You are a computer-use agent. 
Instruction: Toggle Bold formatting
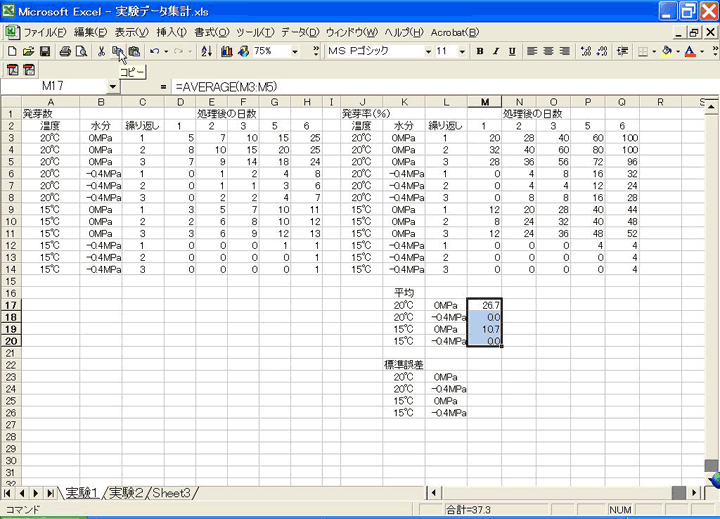(480, 51)
